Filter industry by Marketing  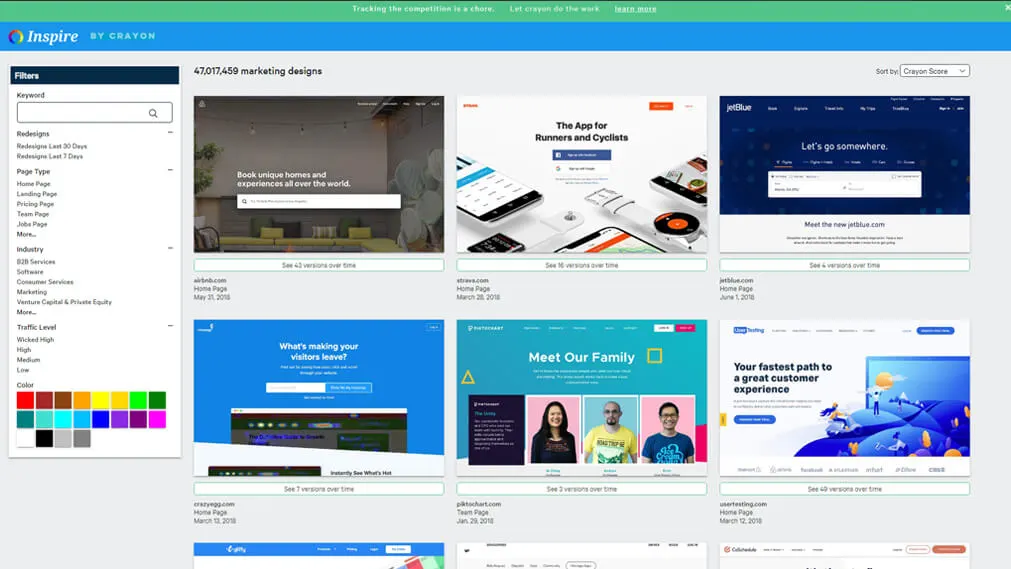[x=32, y=292]
